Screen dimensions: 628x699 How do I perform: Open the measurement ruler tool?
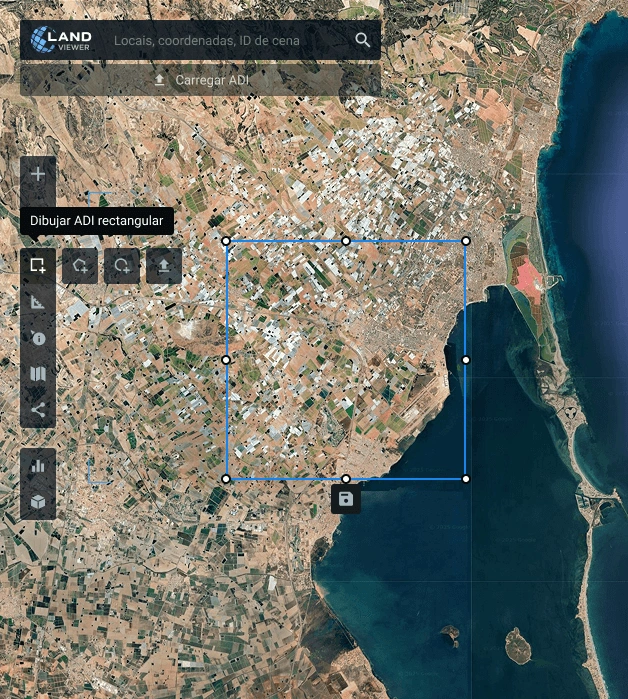coord(38,302)
